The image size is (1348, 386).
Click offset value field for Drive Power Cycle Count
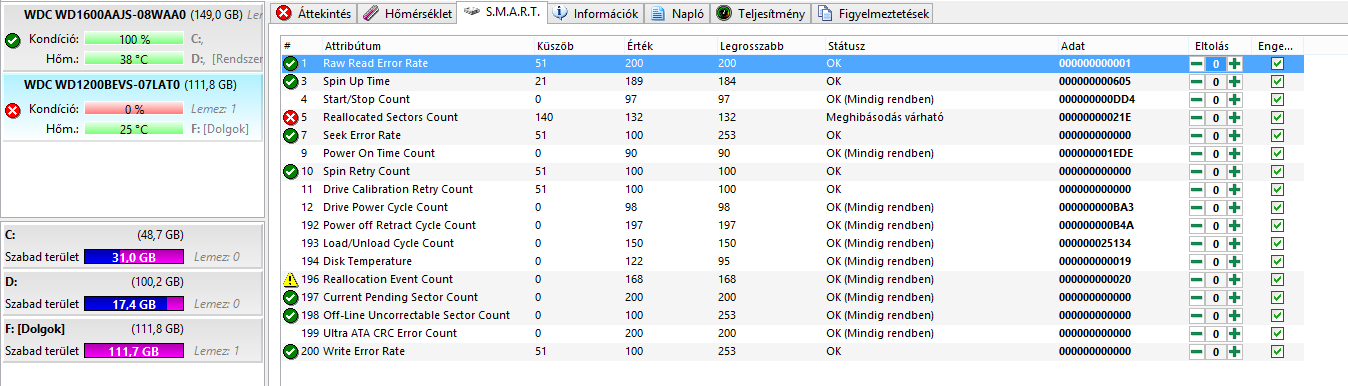1216,207
